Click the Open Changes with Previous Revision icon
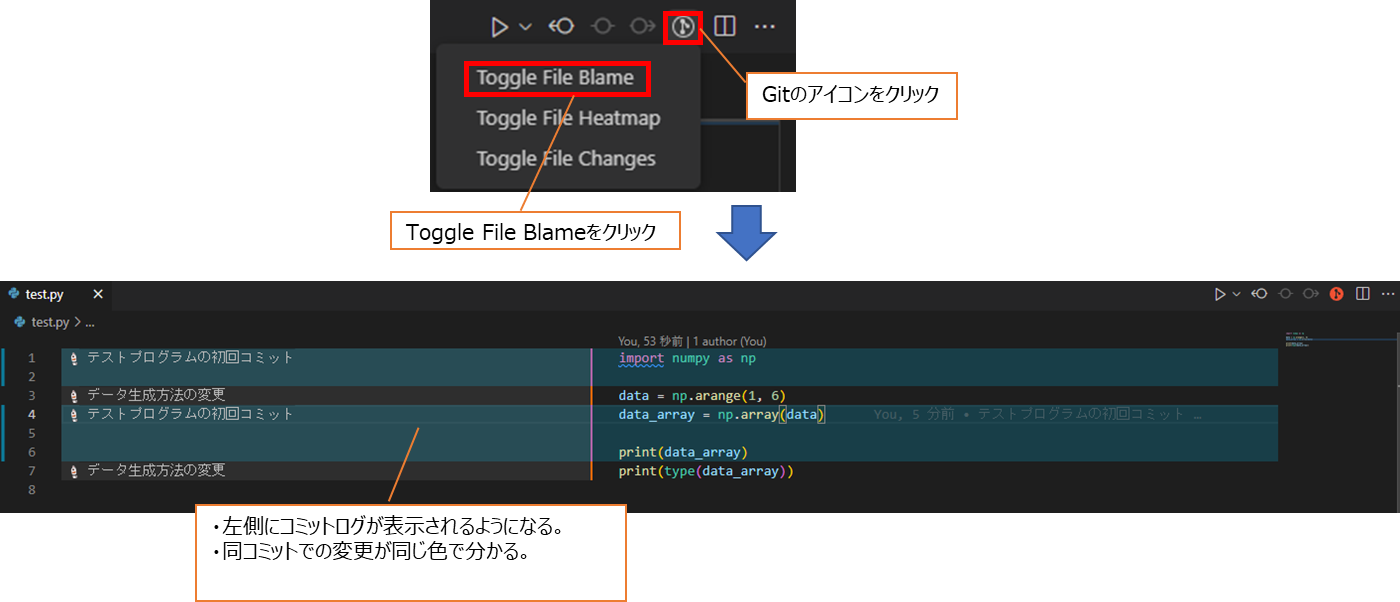This screenshot has width=1400, height=602. 561,27
